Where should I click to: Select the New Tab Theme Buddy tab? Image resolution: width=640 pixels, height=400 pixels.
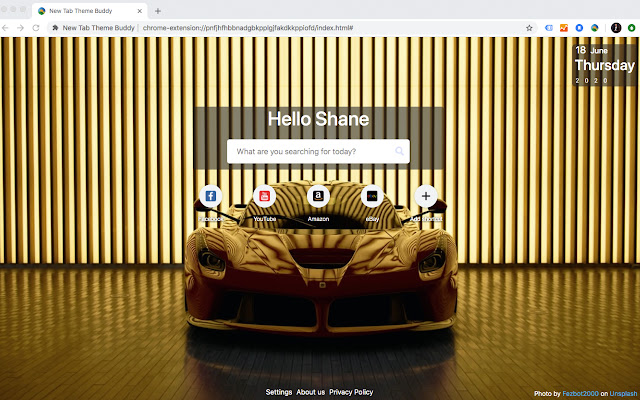(89, 11)
